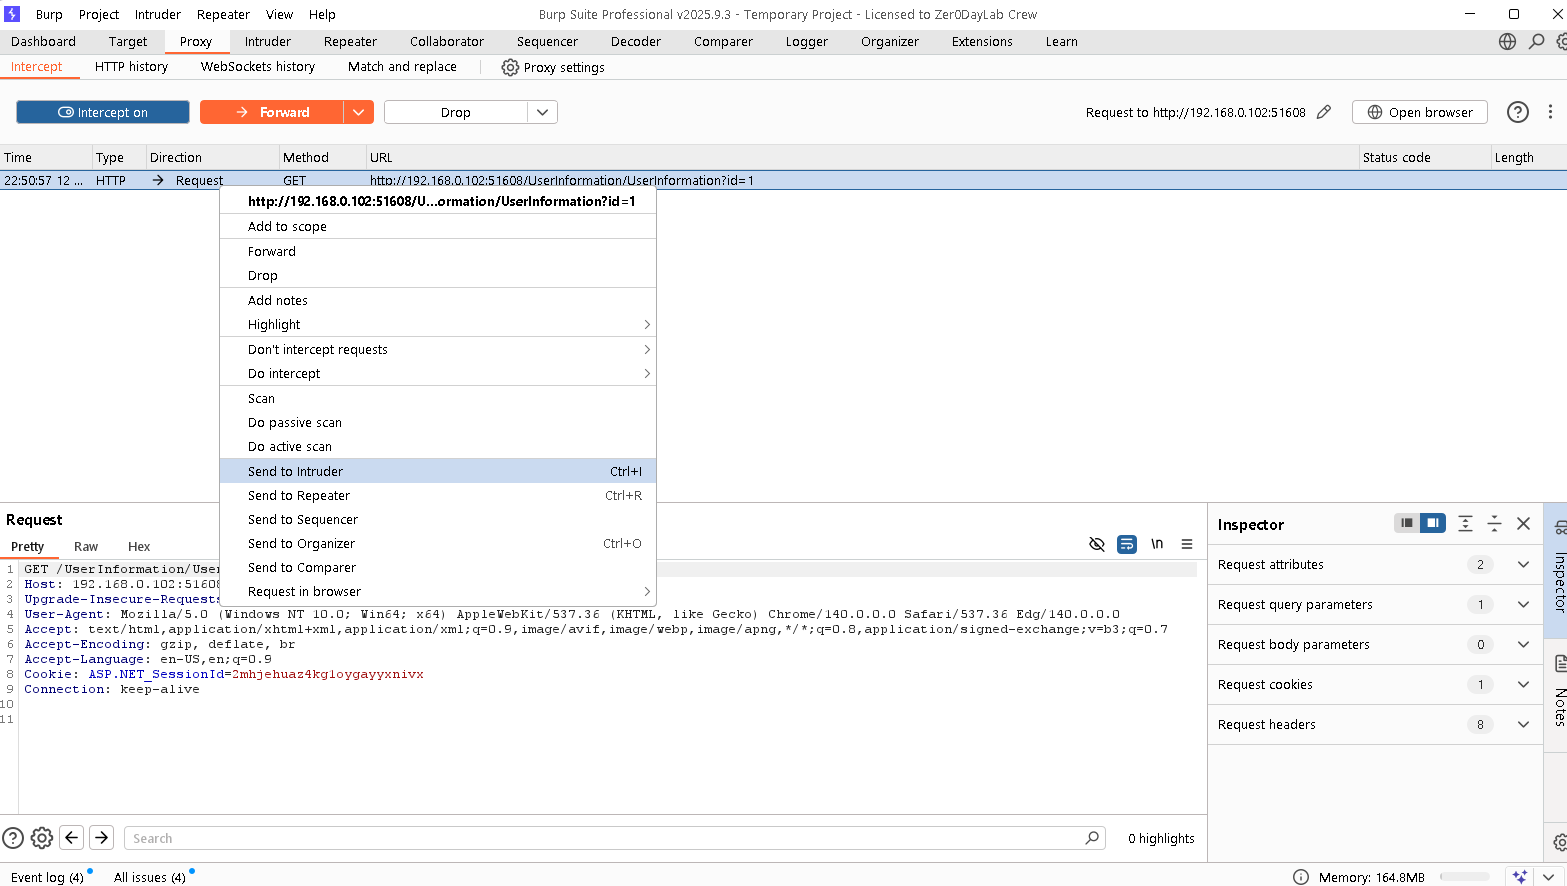Open the intercept help question icon
This screenshot has width=1567, height=886.
(1518, 112)
